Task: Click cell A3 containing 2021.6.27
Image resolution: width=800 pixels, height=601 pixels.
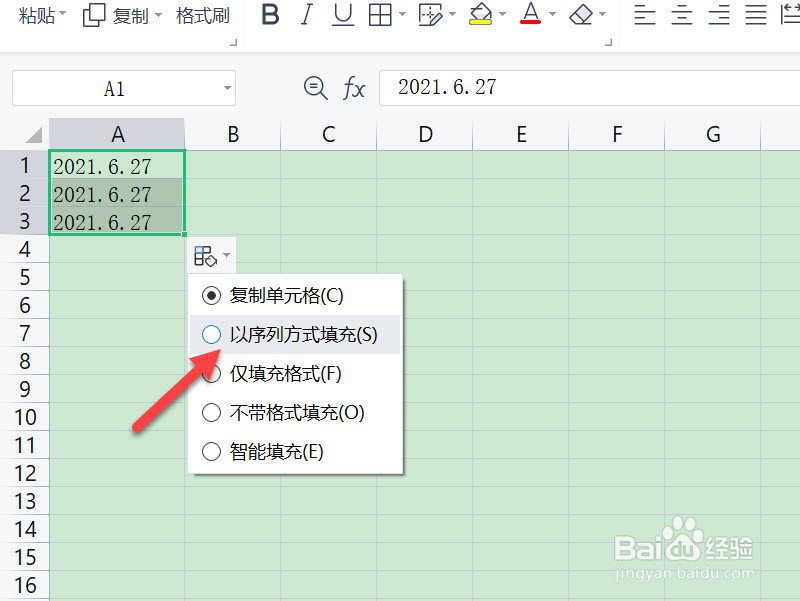Action: click(117, 221)
